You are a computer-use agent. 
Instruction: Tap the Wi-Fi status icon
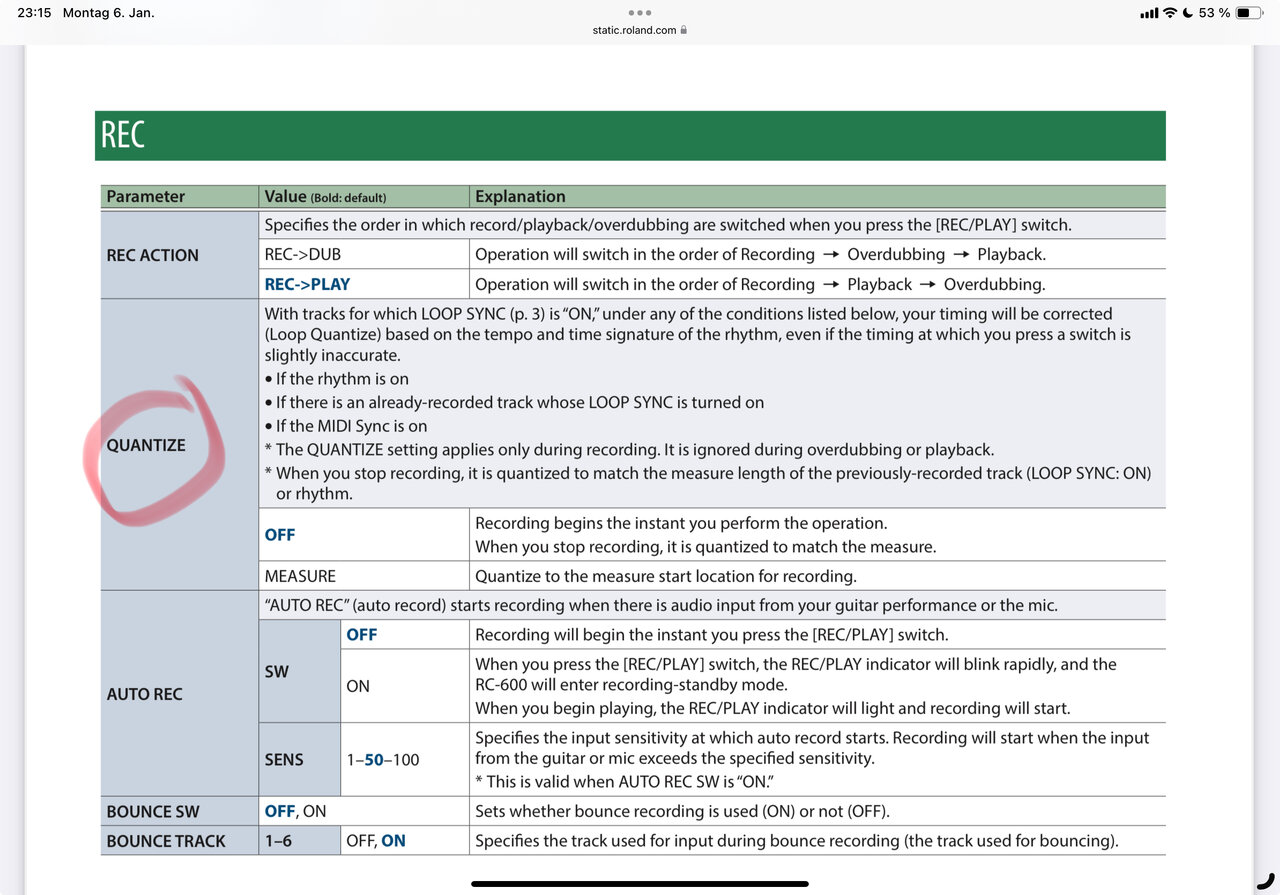(x=1169, y=13)
